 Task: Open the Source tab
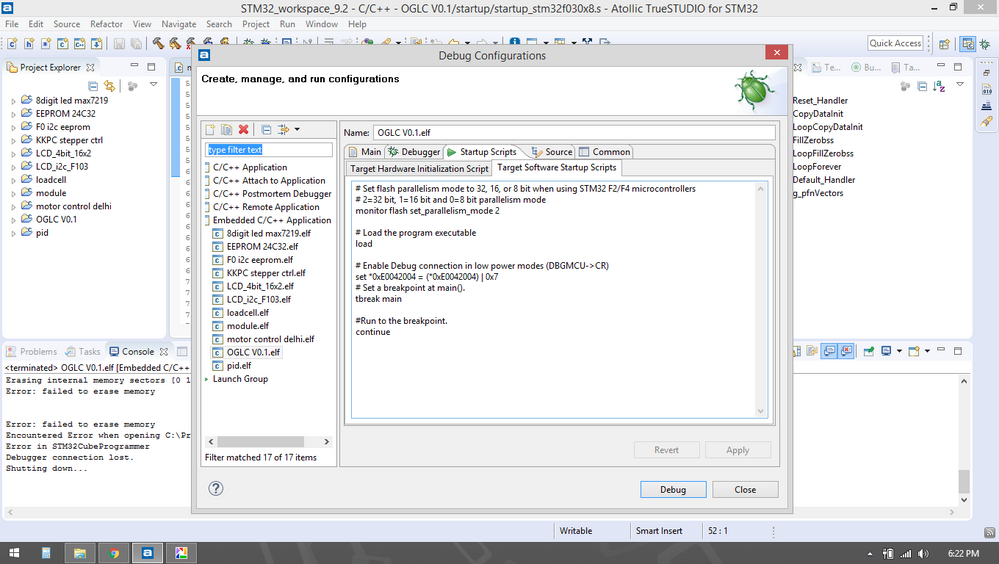coord(552,152)
